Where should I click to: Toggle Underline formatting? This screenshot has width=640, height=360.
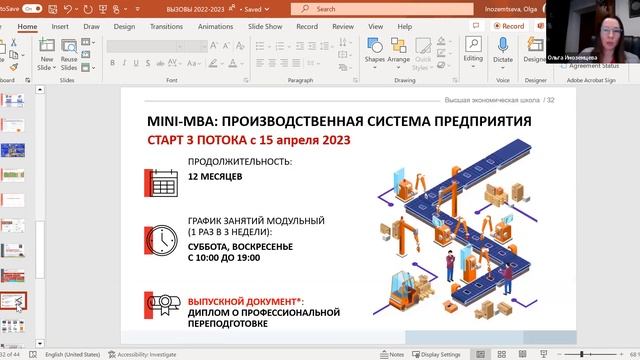click(x=136, y=63)
